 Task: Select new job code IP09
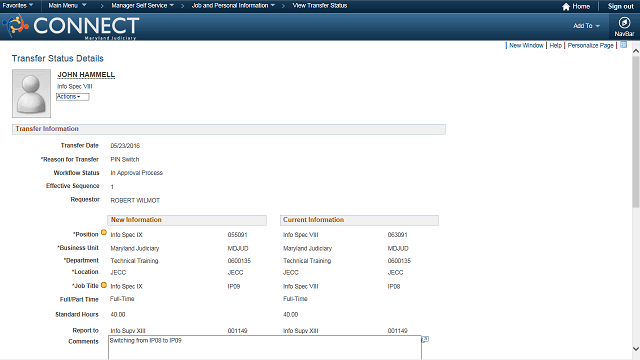tap(234, 287)
